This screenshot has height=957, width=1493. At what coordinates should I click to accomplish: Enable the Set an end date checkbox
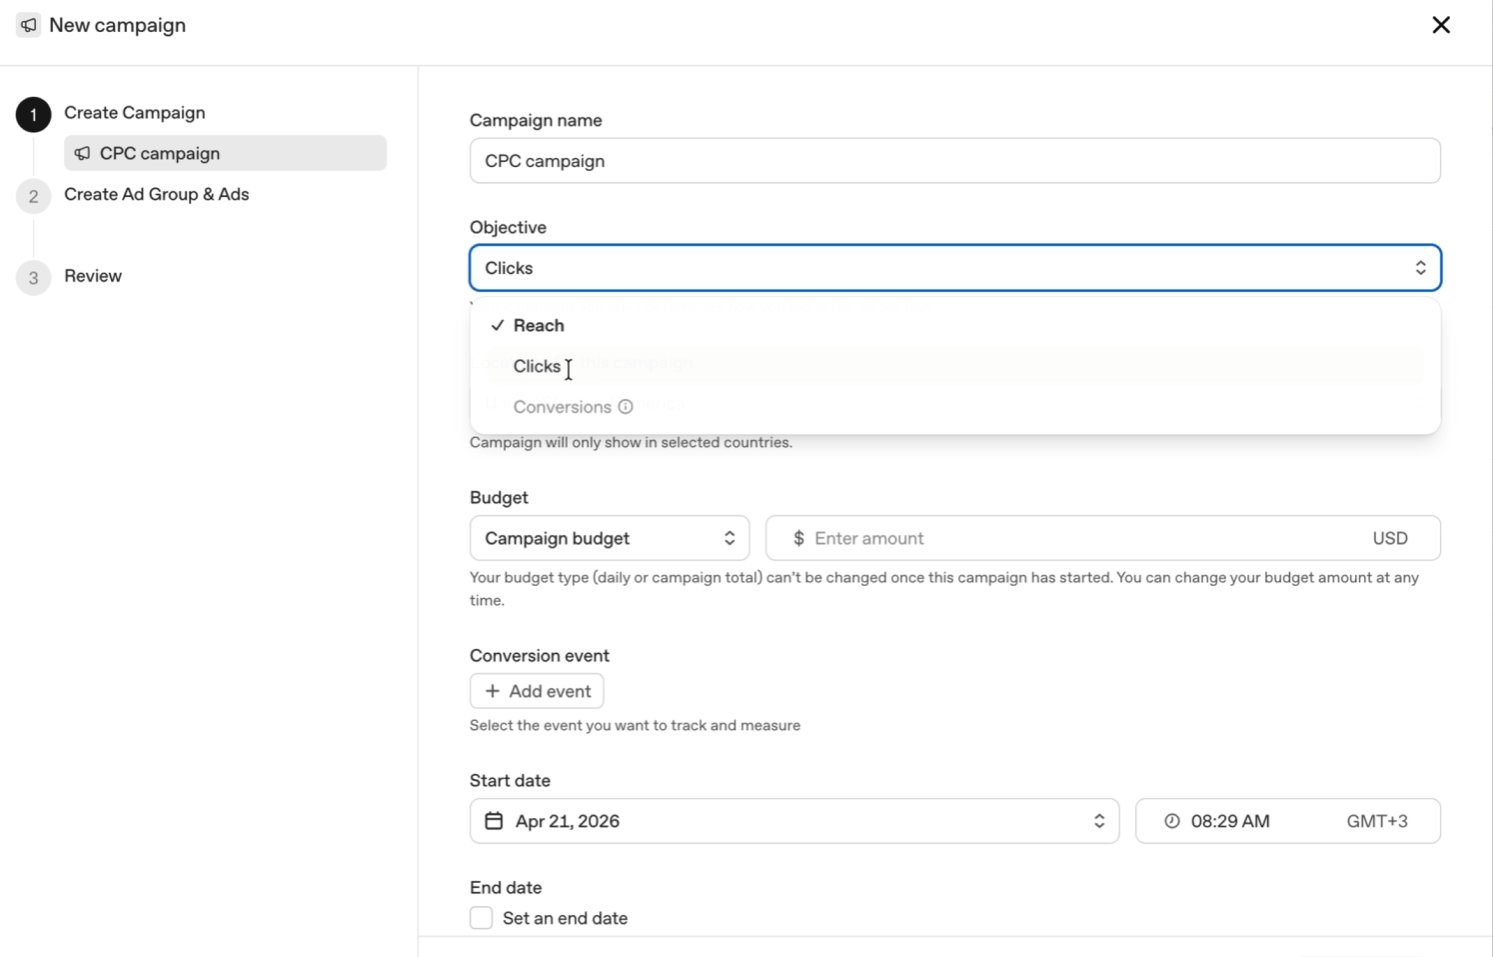[480, 917]
